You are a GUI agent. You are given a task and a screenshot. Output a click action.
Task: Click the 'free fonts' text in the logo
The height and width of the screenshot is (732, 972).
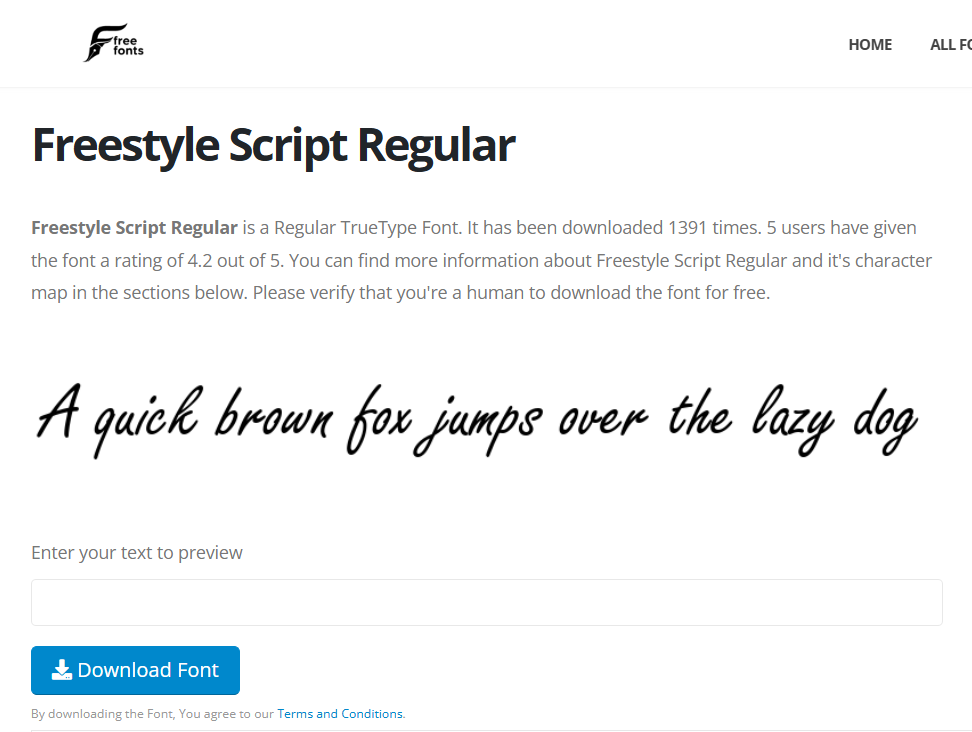pyautogui.click(x=128, y=45)
